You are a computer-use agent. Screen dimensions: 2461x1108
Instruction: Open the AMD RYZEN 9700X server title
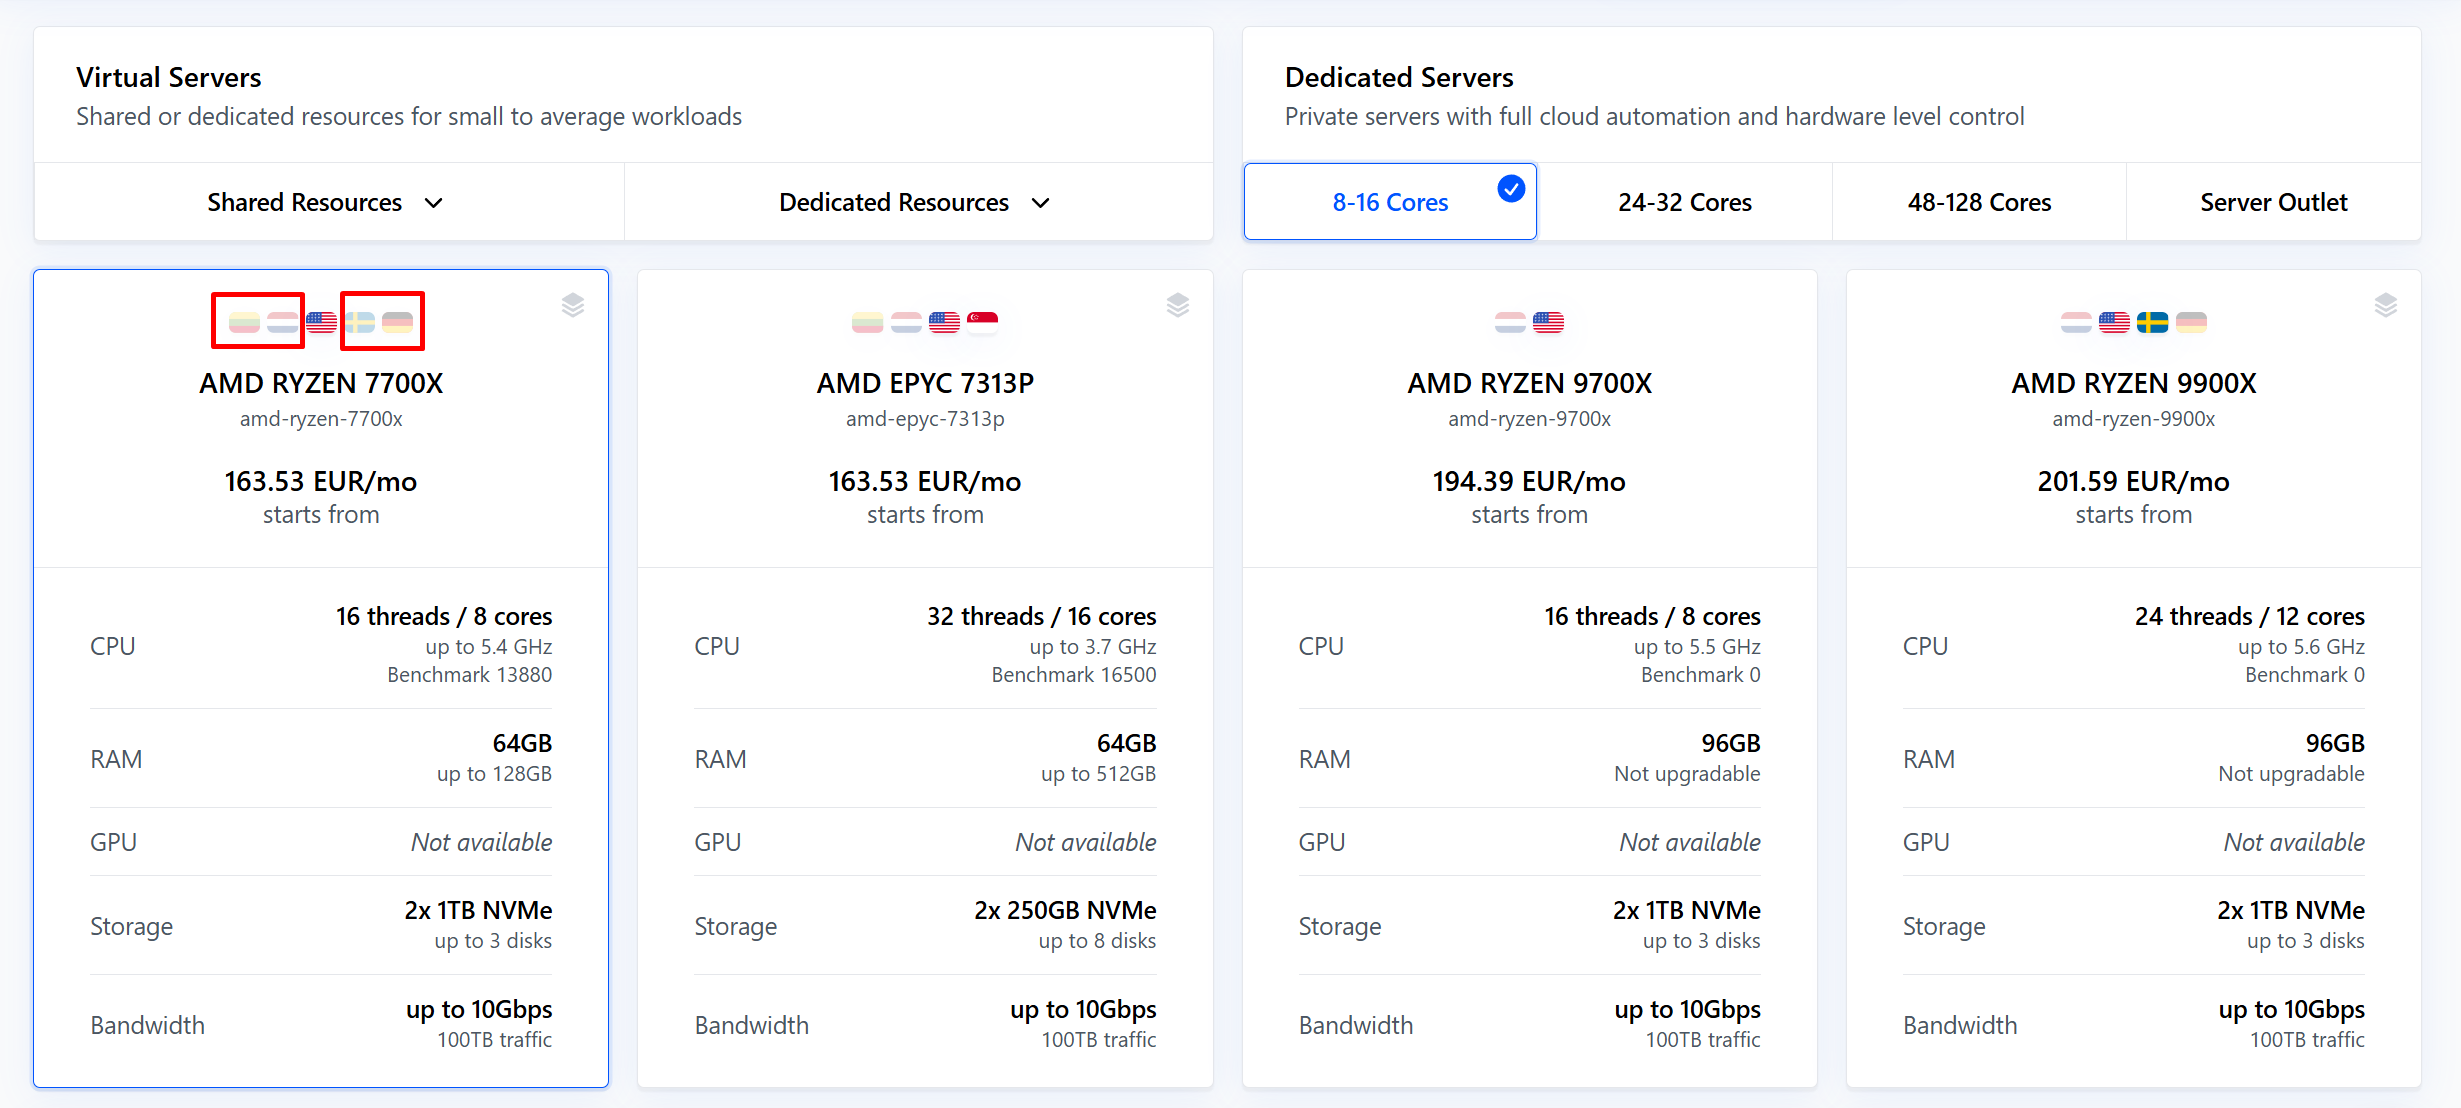point(1529,383)
